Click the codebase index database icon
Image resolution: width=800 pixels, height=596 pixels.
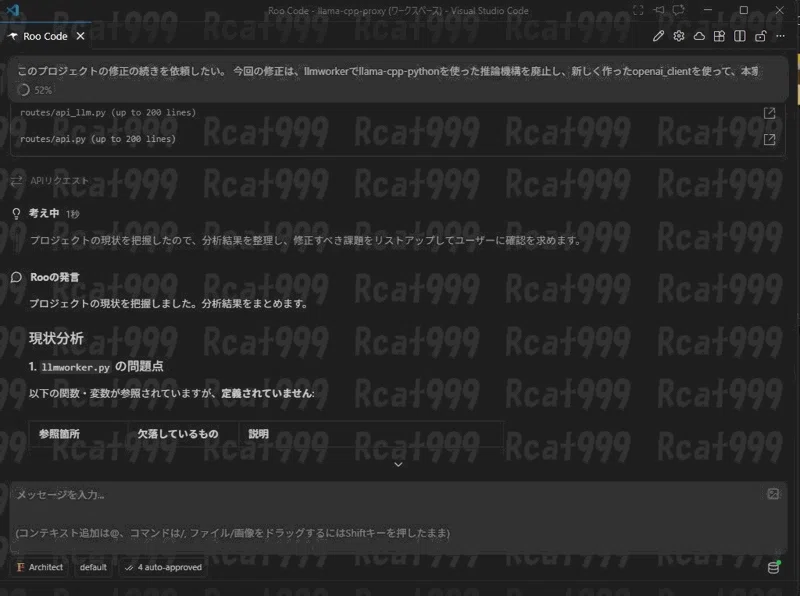pyautogui.click(x=773, y=567)
